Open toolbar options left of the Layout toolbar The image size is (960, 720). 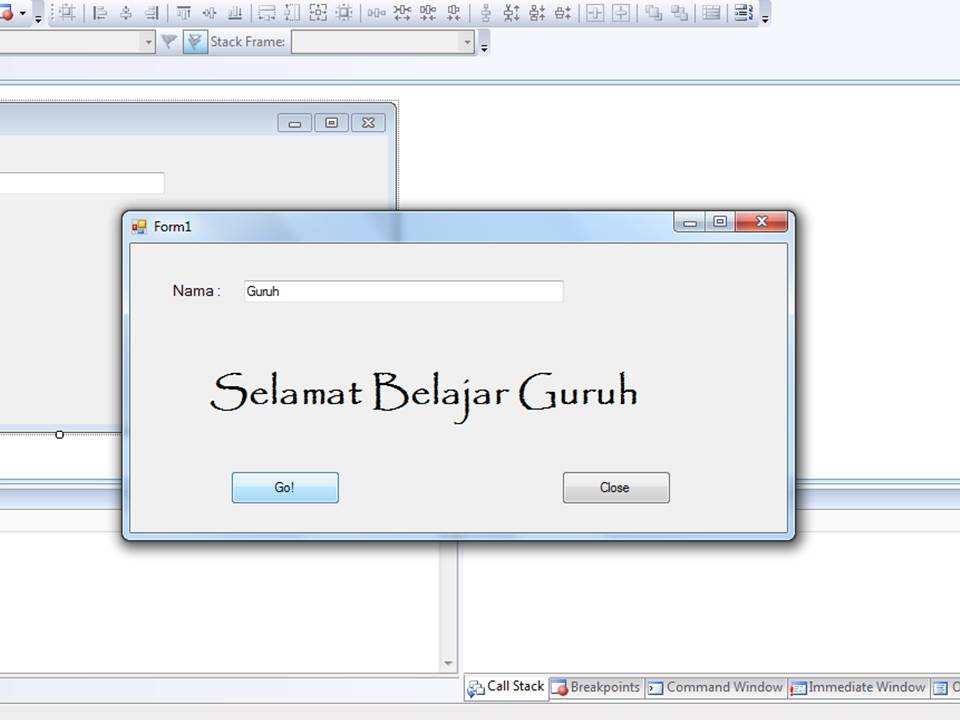38,17
